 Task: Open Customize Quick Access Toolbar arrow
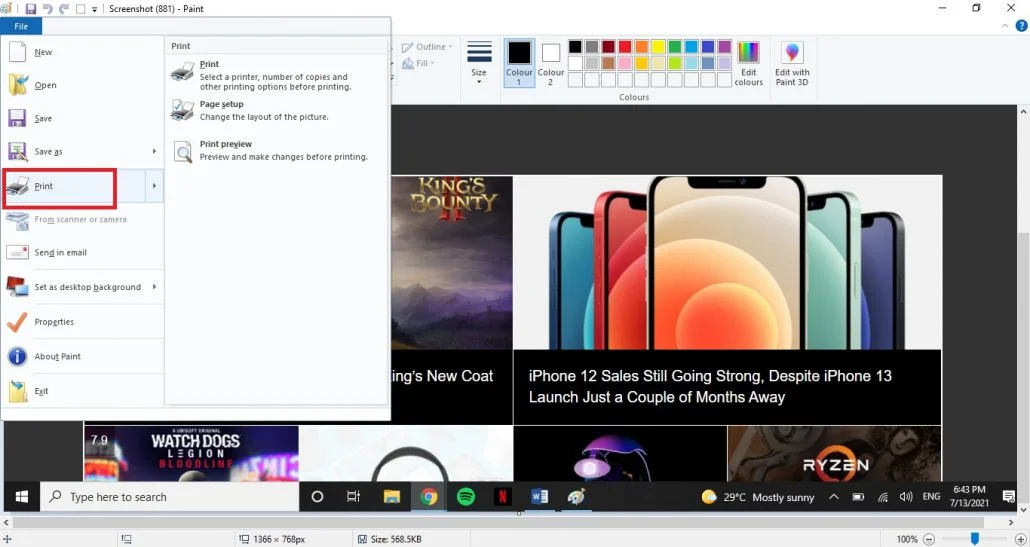(95, 9)
